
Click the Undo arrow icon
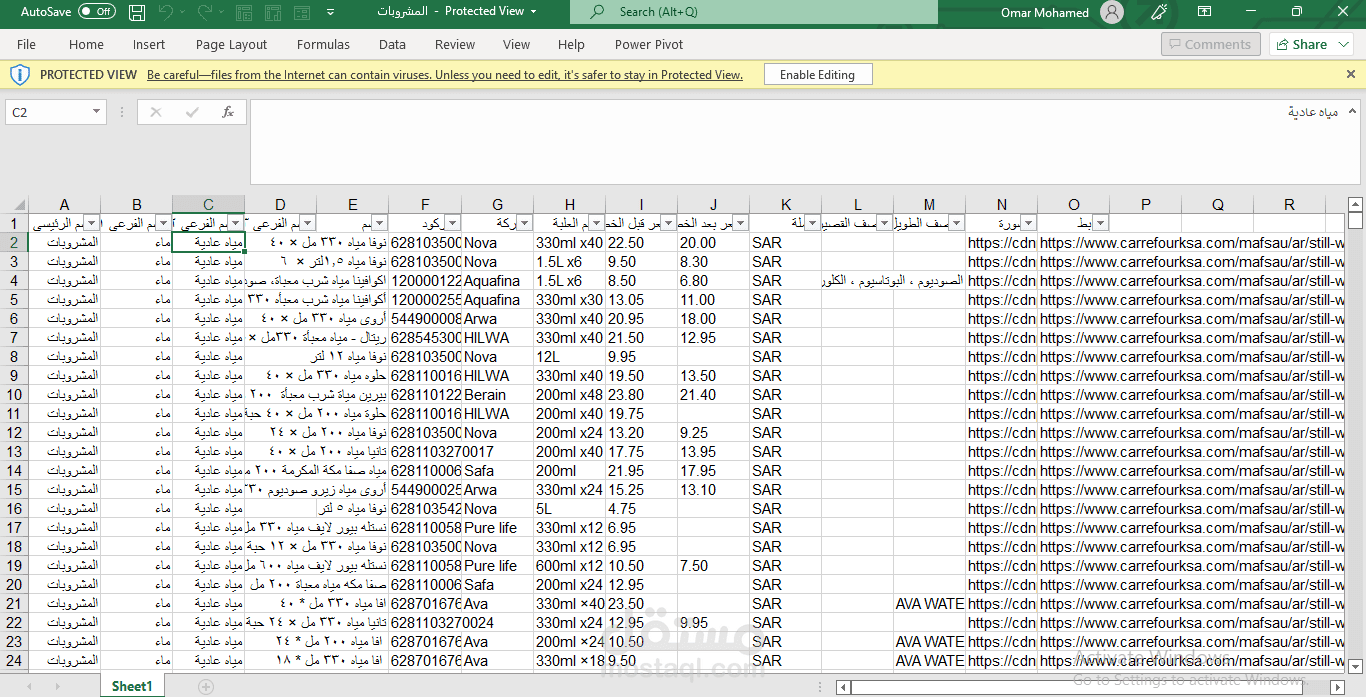[x=165, y=12]
